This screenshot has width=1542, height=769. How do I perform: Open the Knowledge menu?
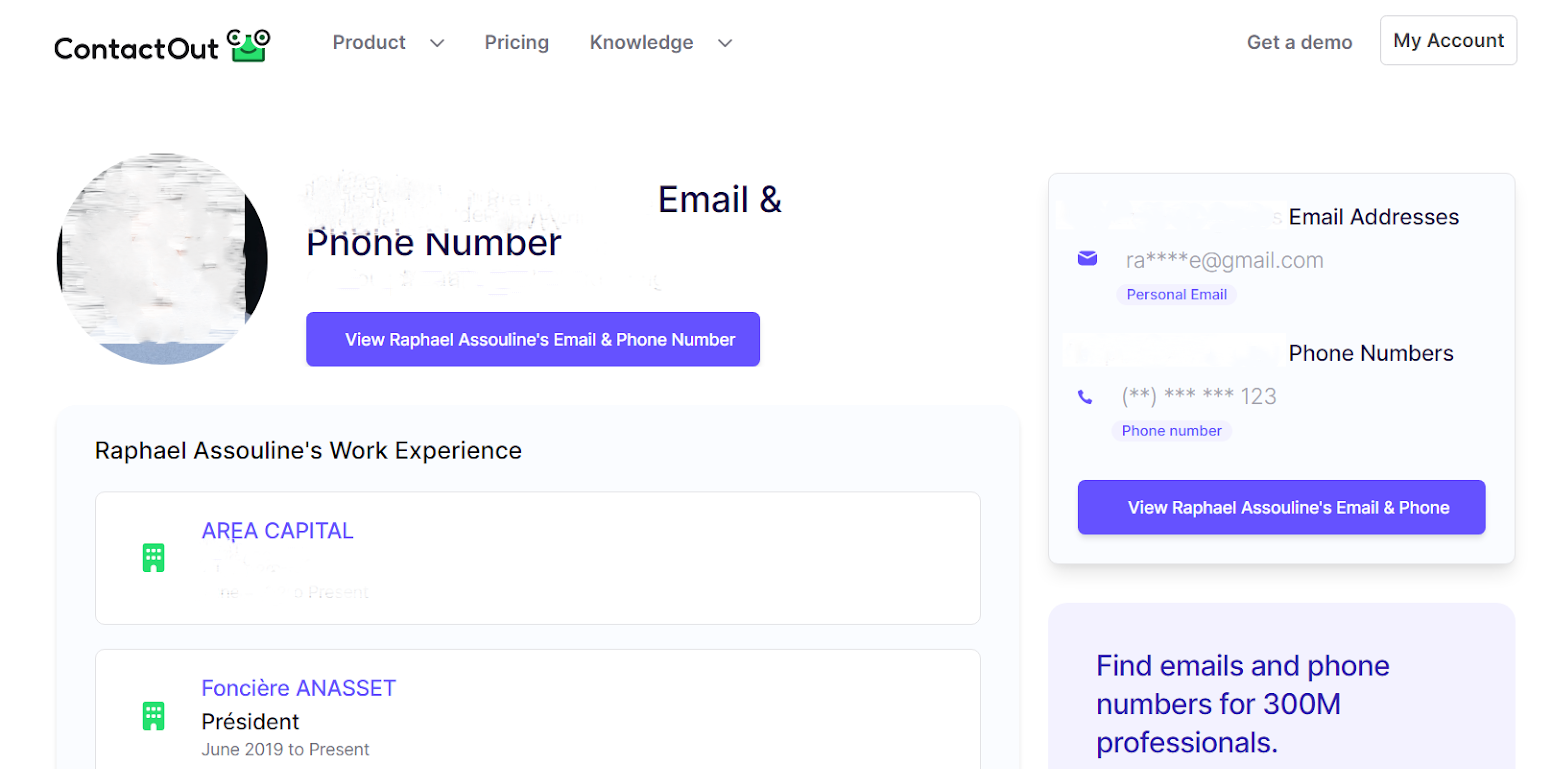(x=641, y=42)
